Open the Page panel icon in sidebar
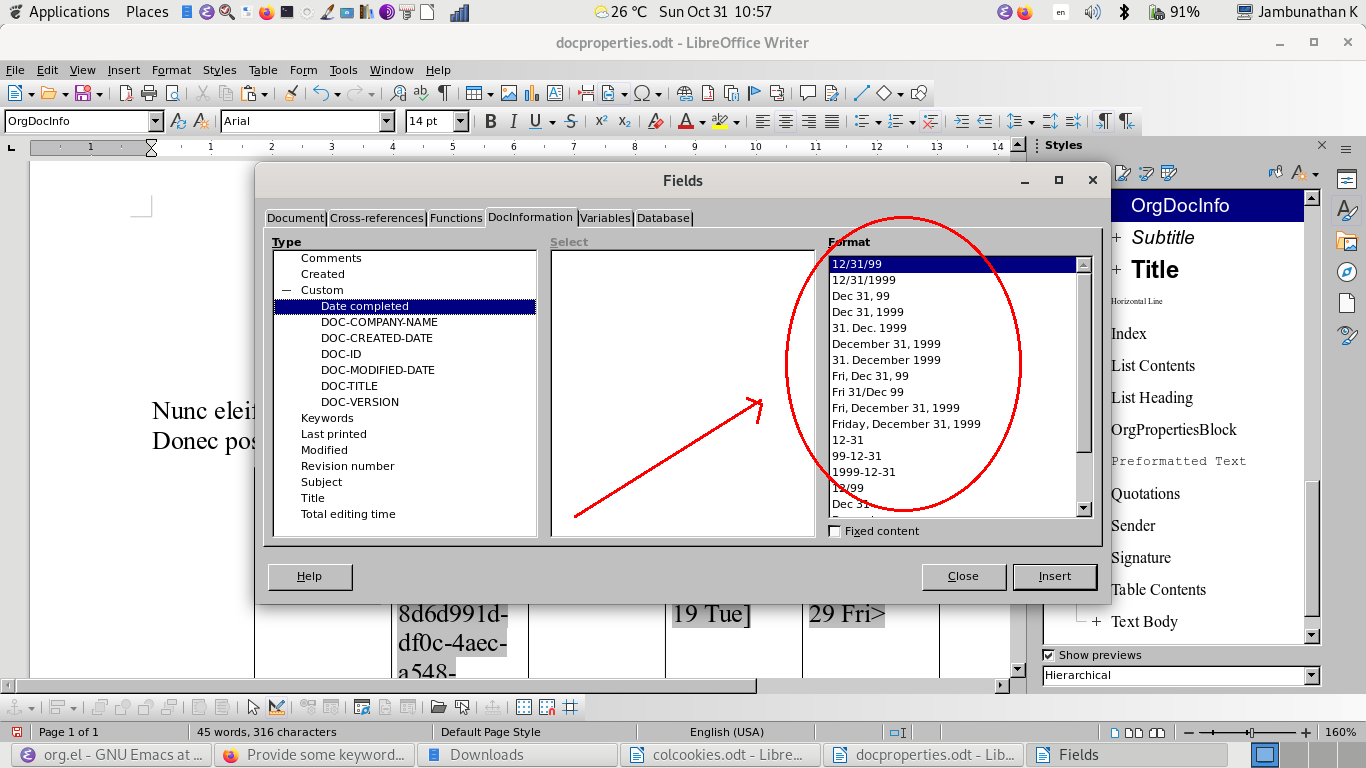The width and height of the screenshot is (1366, 768). pos(1347,304)
